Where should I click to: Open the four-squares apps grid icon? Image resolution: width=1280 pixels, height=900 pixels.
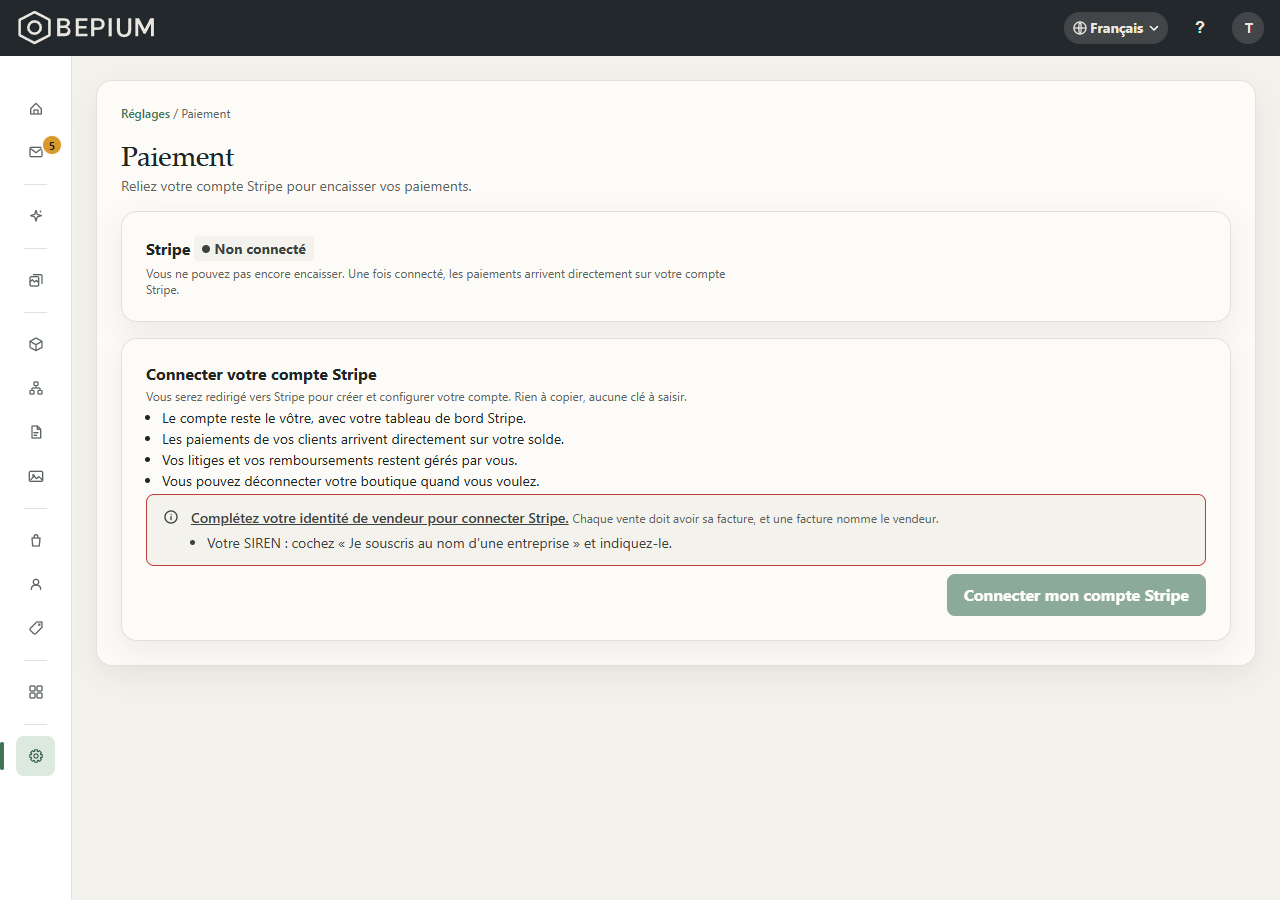[x=36, y=692]
